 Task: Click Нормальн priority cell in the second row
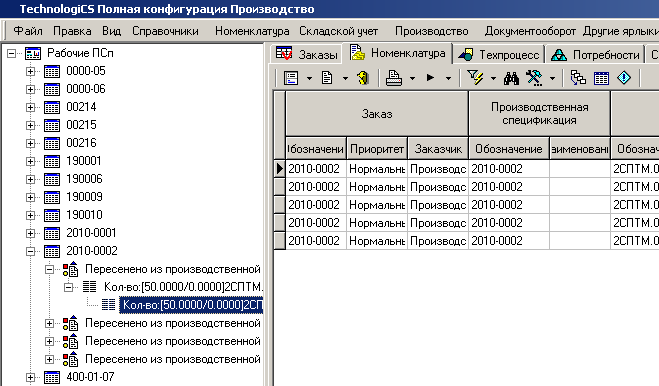coord(377,187)
